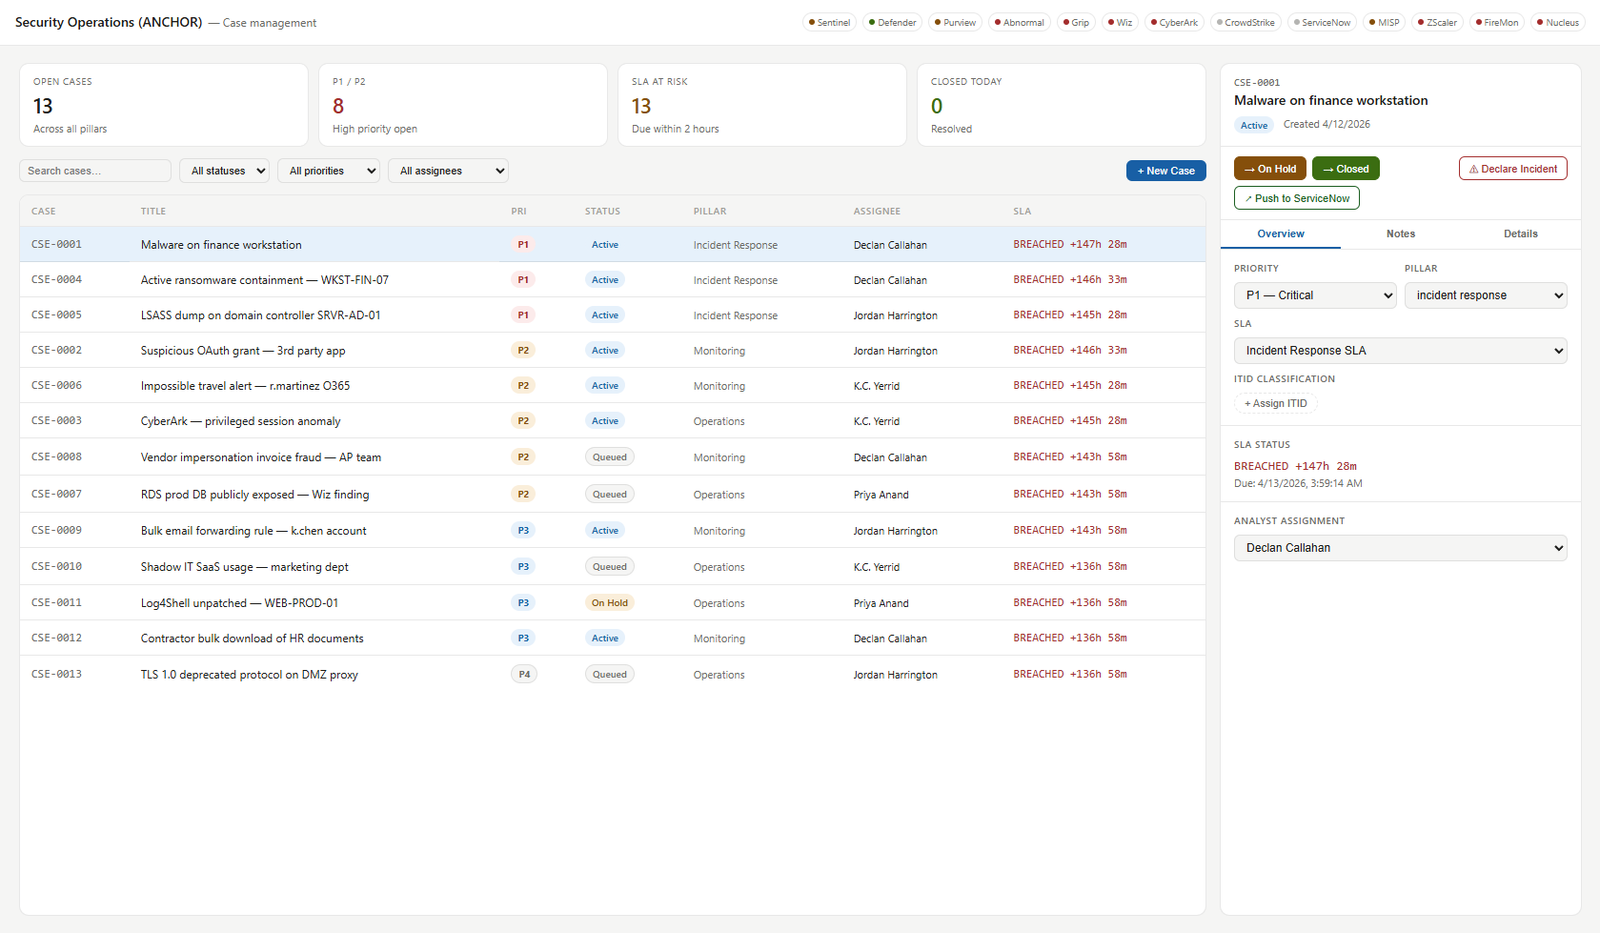This screenshot has height=933, width=1600.
Task: Click the Sentinel integration status chip
Action: click(830, 22)
